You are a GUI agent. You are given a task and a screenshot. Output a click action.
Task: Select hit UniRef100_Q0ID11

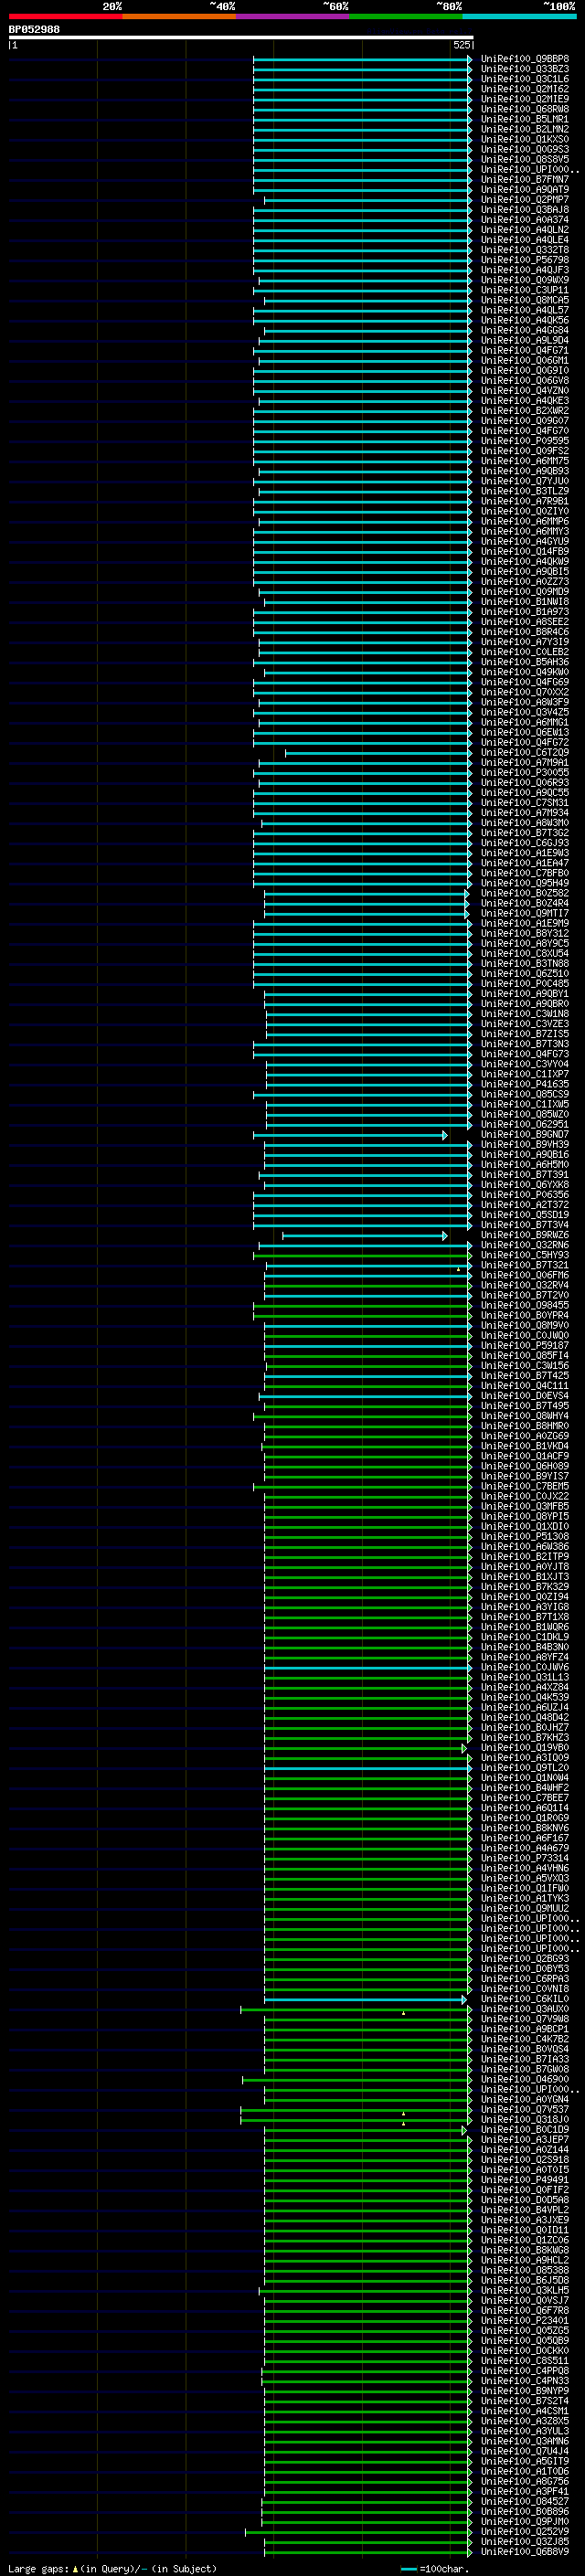coord(524,2230)
